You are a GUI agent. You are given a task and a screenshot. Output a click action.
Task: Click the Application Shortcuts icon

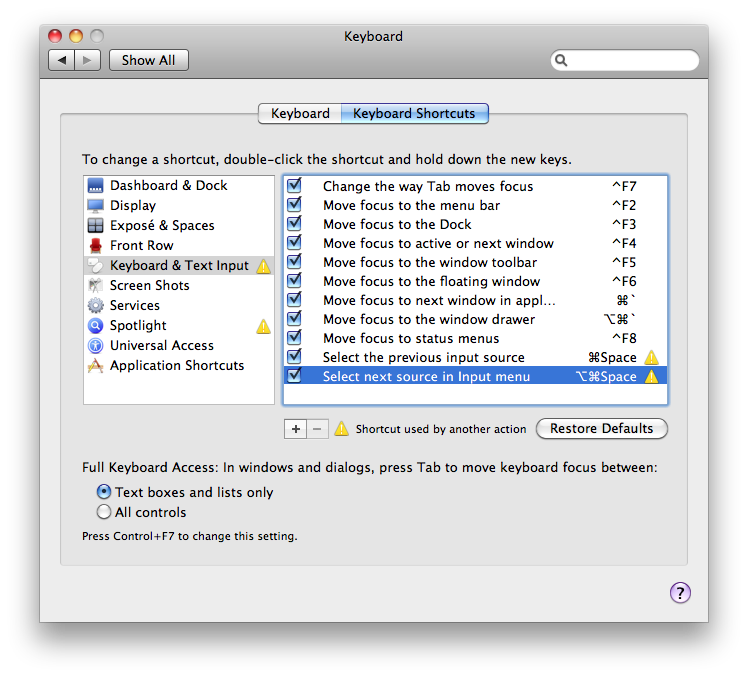pos(95,365)
